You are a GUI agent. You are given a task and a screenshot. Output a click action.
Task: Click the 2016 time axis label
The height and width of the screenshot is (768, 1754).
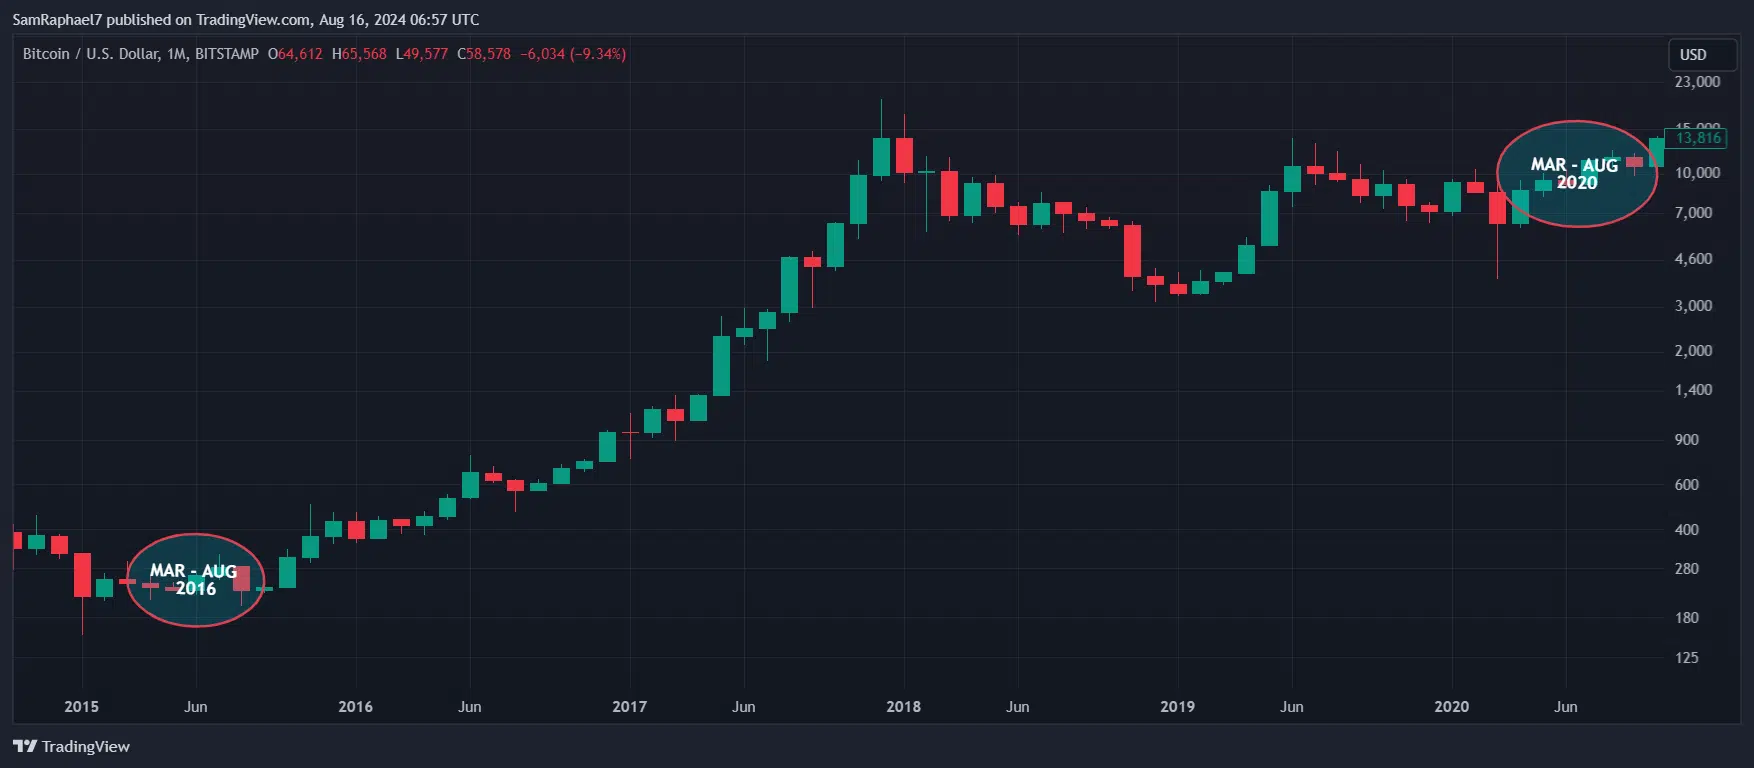(355, 707)
